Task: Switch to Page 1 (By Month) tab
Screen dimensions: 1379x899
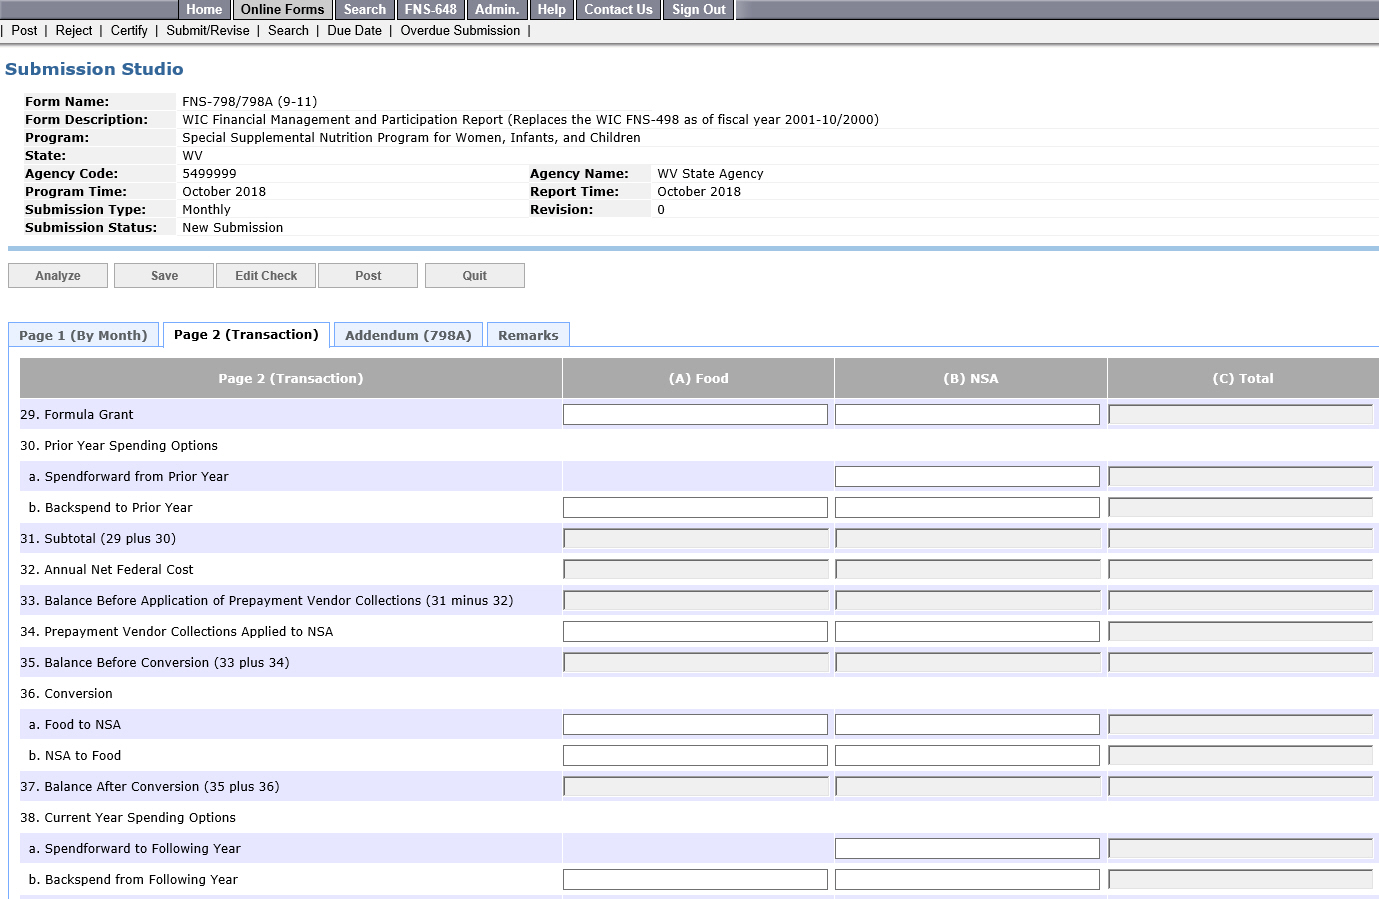Action: coord(83,335)
